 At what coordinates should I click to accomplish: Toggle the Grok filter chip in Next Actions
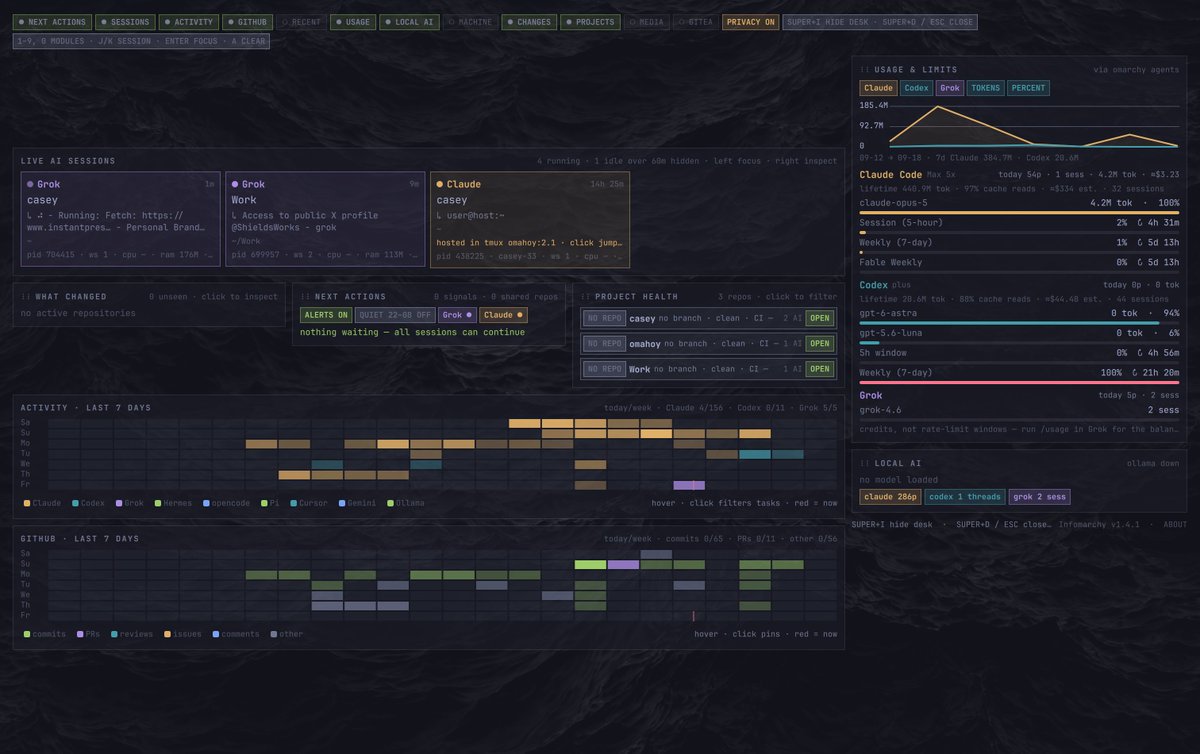[457, 315]
